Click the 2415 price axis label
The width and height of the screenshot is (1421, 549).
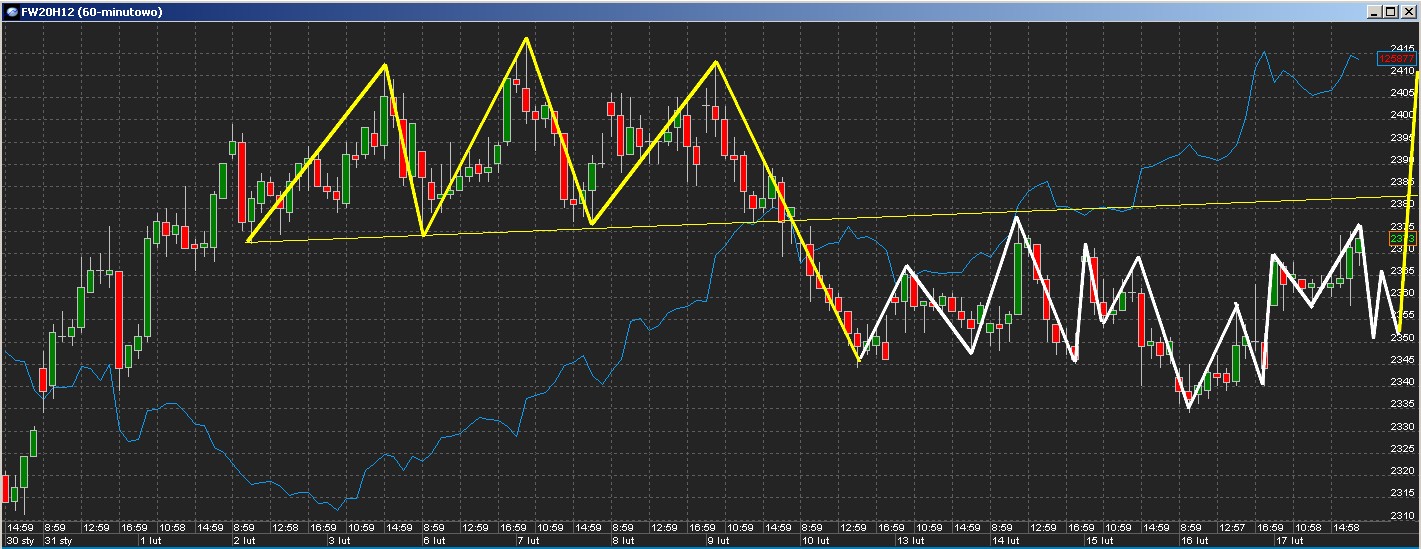(1402, 48)
